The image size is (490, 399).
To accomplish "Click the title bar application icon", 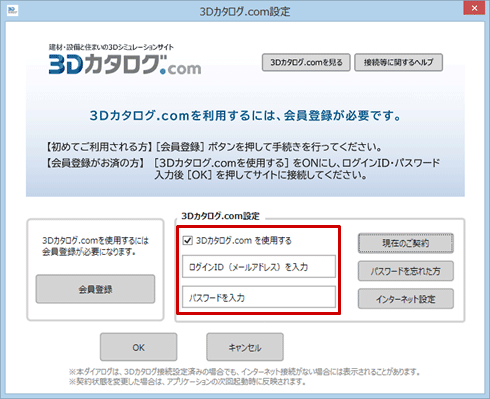I will (12, 10).
